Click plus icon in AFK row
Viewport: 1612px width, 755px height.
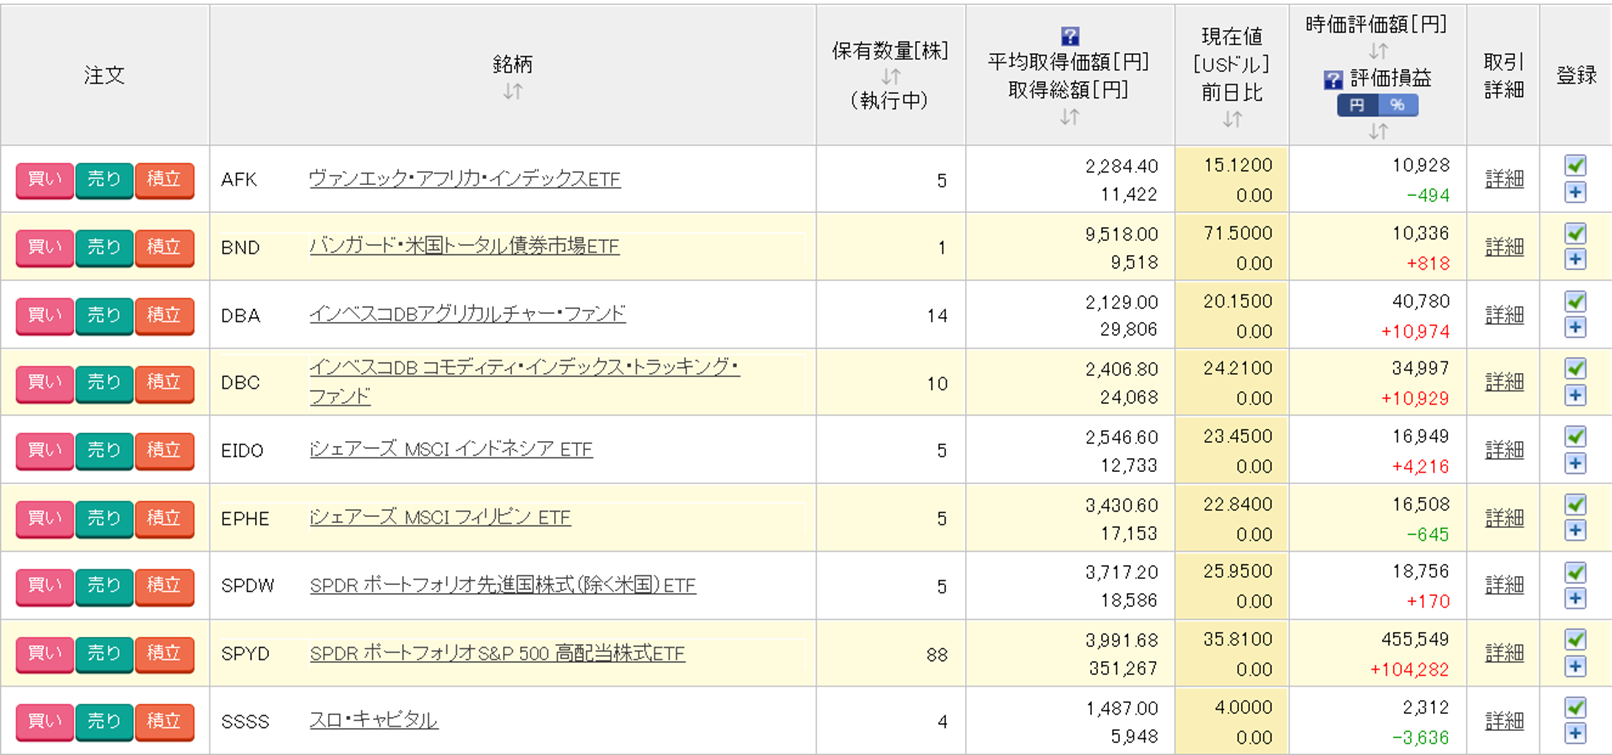1575,193
